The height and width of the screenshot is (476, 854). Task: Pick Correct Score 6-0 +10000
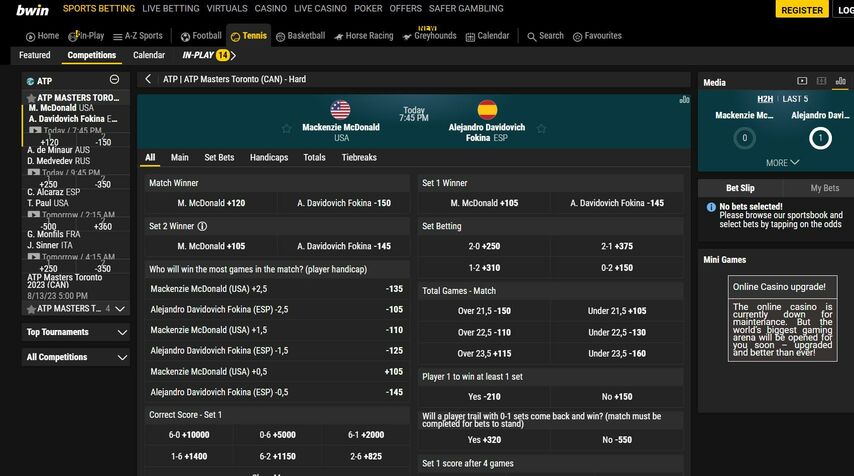[189, 435]
